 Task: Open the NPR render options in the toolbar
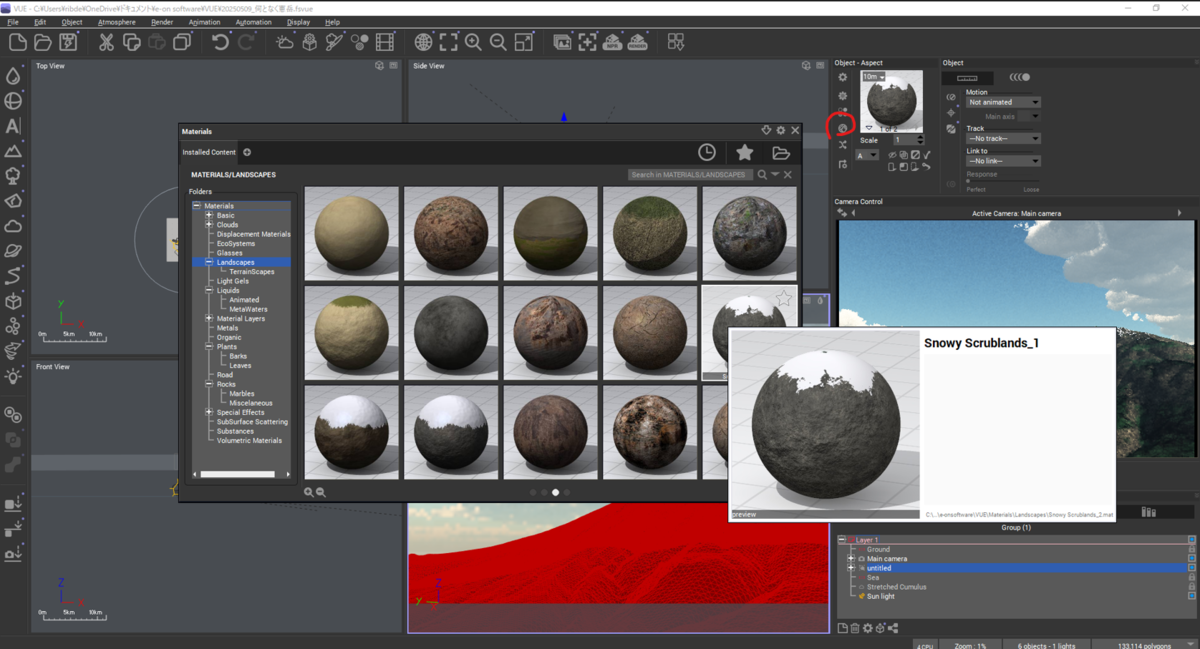click(x=610, y=41)
